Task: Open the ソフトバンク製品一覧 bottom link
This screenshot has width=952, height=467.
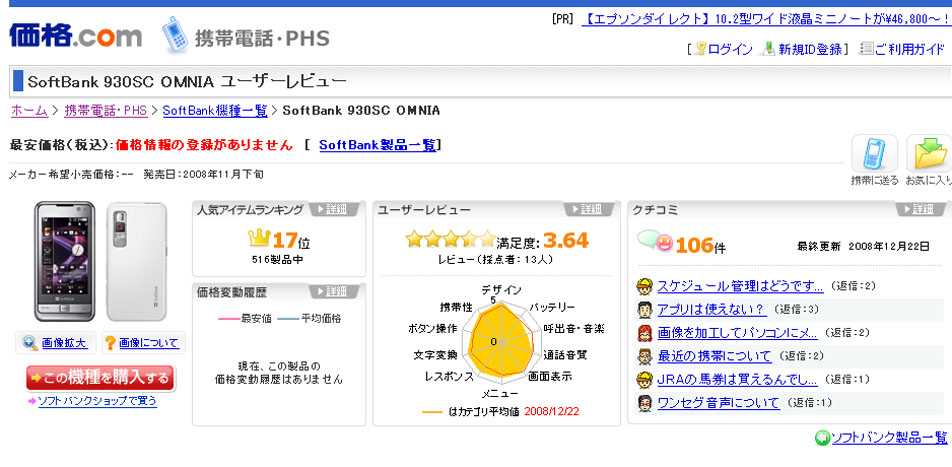Action: [889, 437]
